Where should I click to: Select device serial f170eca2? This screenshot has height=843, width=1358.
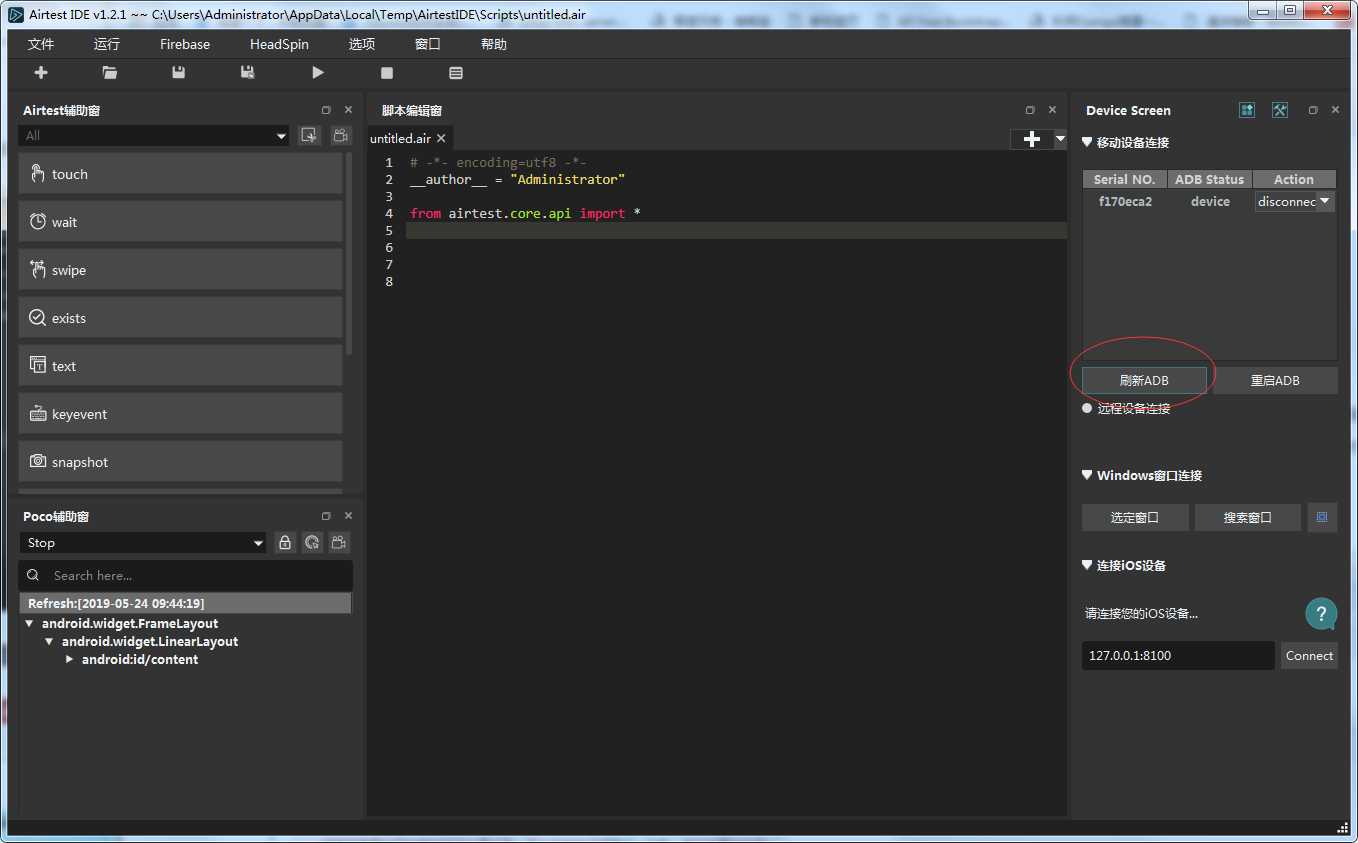tap(1125, 201)
